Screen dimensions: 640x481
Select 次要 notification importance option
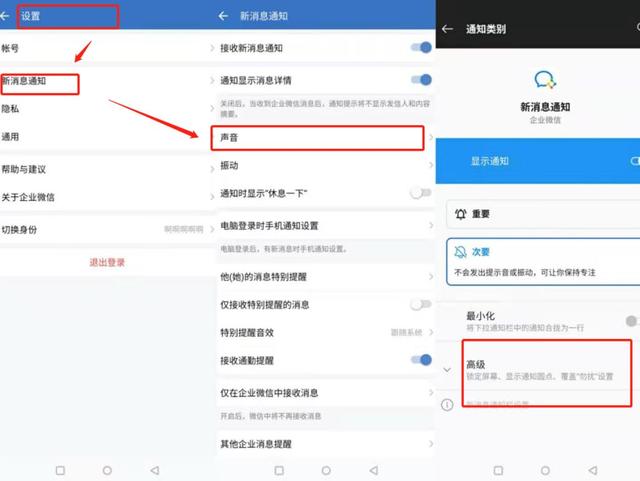click(543, 261)
